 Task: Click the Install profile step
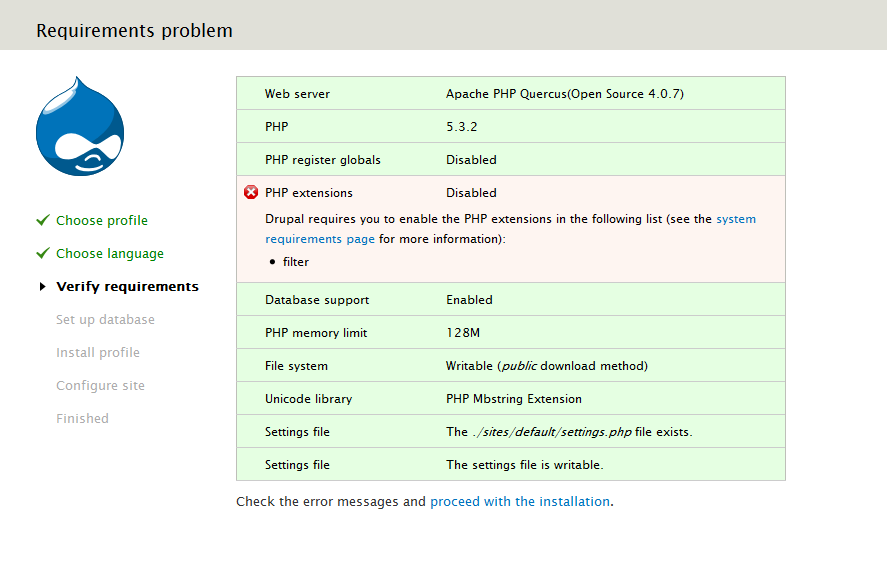point(98,353)
